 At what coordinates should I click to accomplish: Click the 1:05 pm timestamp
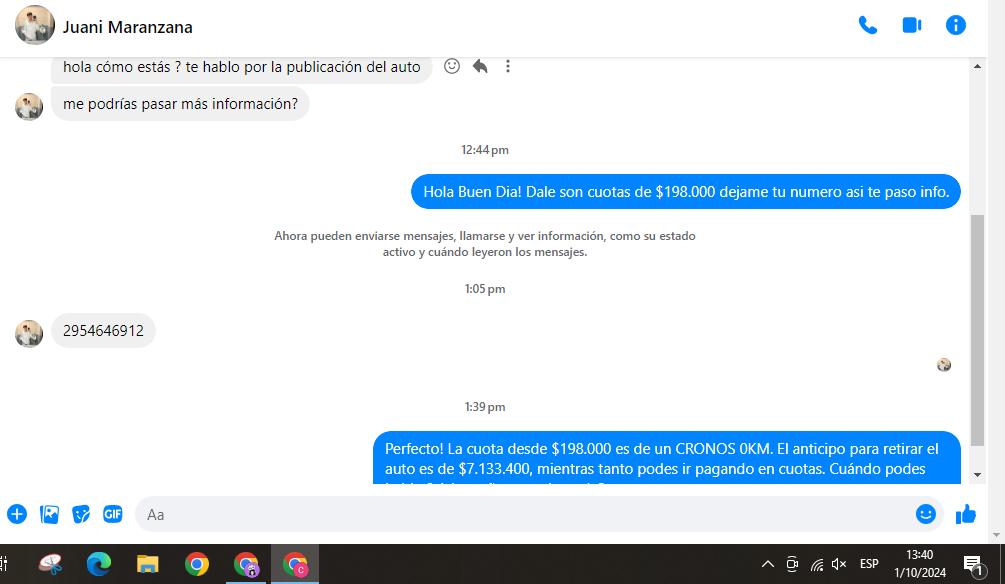(x=485, y=289)
